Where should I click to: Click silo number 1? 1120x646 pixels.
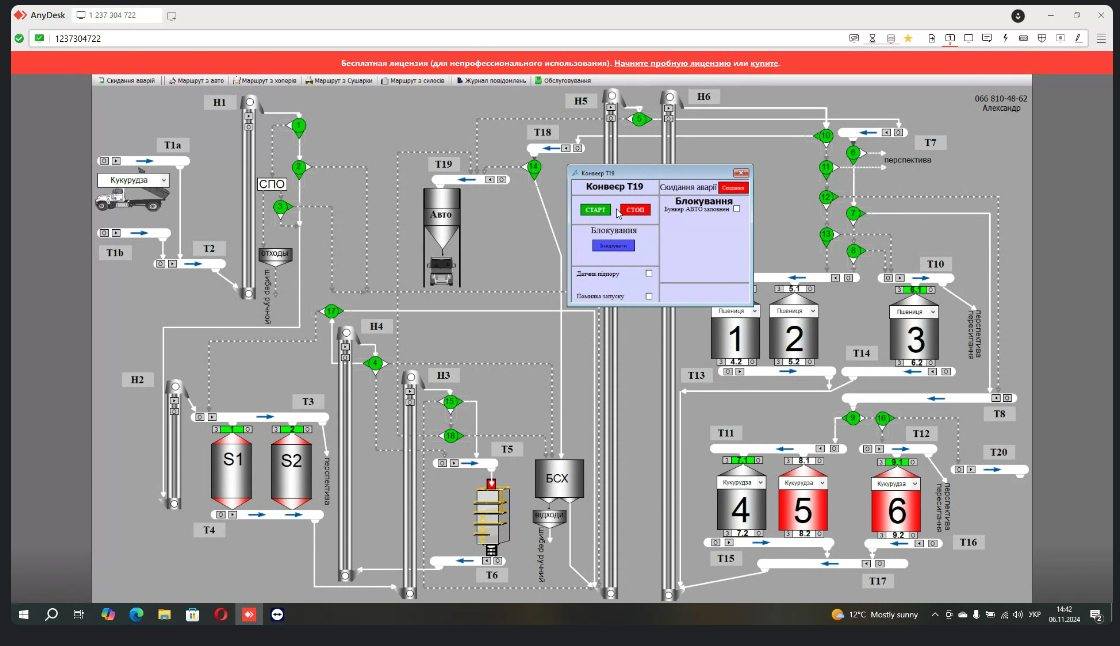(x=735, y=338)
